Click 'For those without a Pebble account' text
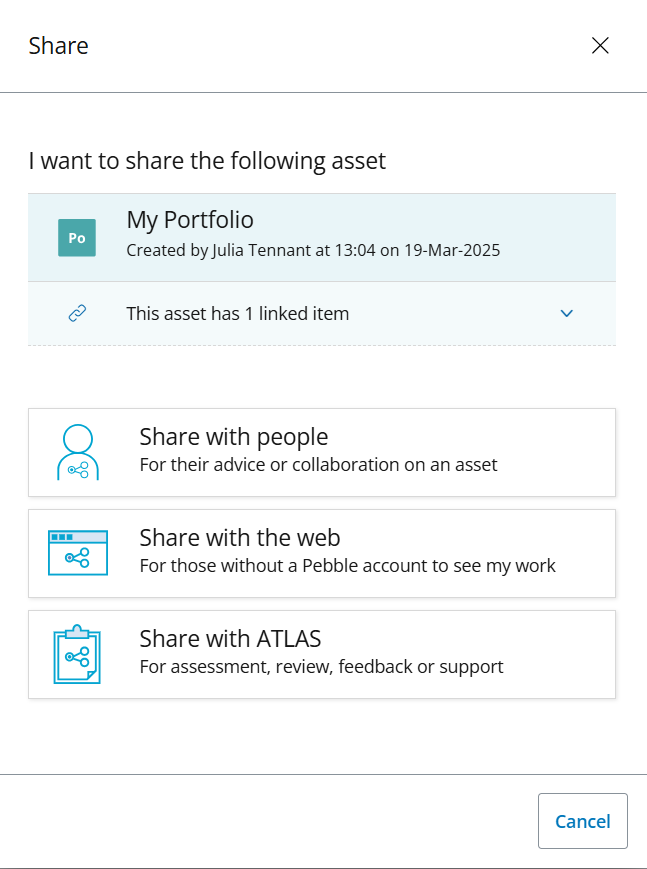Image resolution: width=647 pixels, height=869 pixels. [x=348, y=565]
